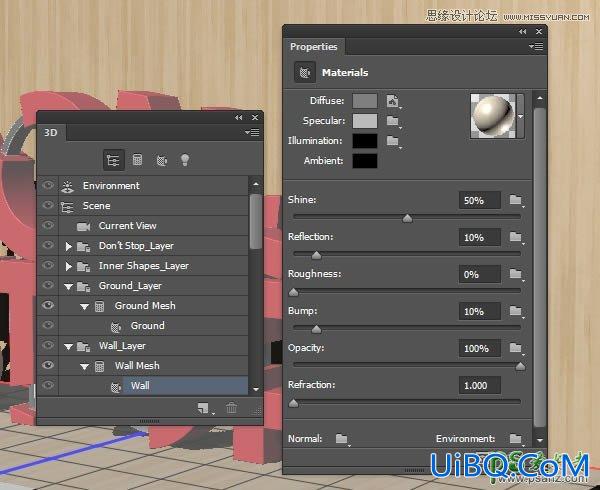The width and height of the screenshot is (600, 490).
Task: Open the Bump texture folder icon
Action: point(516,311)
